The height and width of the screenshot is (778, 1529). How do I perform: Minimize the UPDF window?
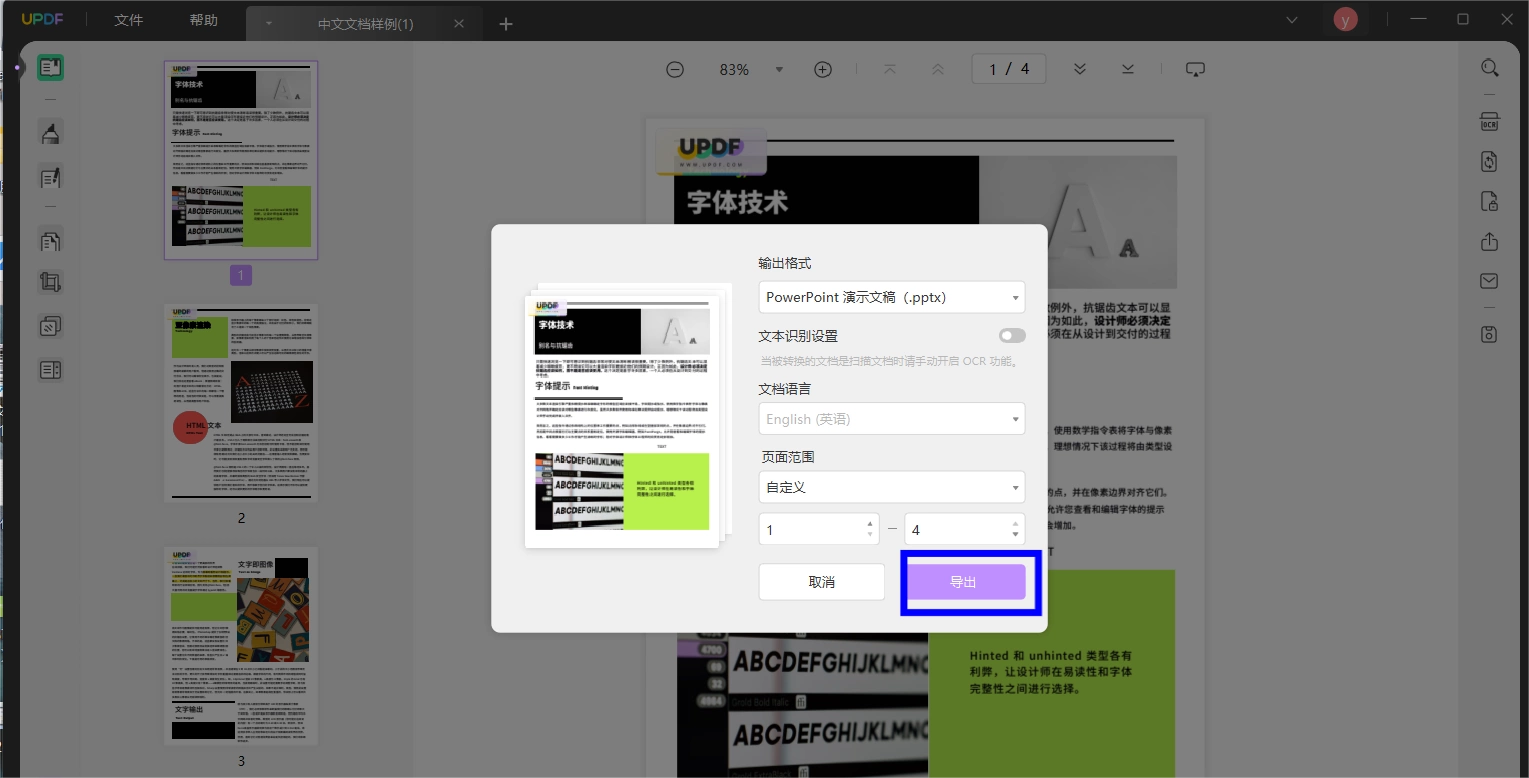pyautogui.click(x=1418, y=19)
